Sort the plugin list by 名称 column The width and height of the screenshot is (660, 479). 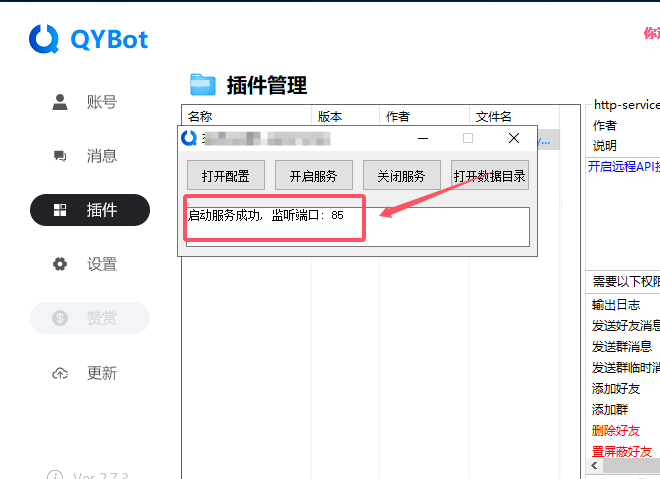pyautogui.click(x=247, y=116)
